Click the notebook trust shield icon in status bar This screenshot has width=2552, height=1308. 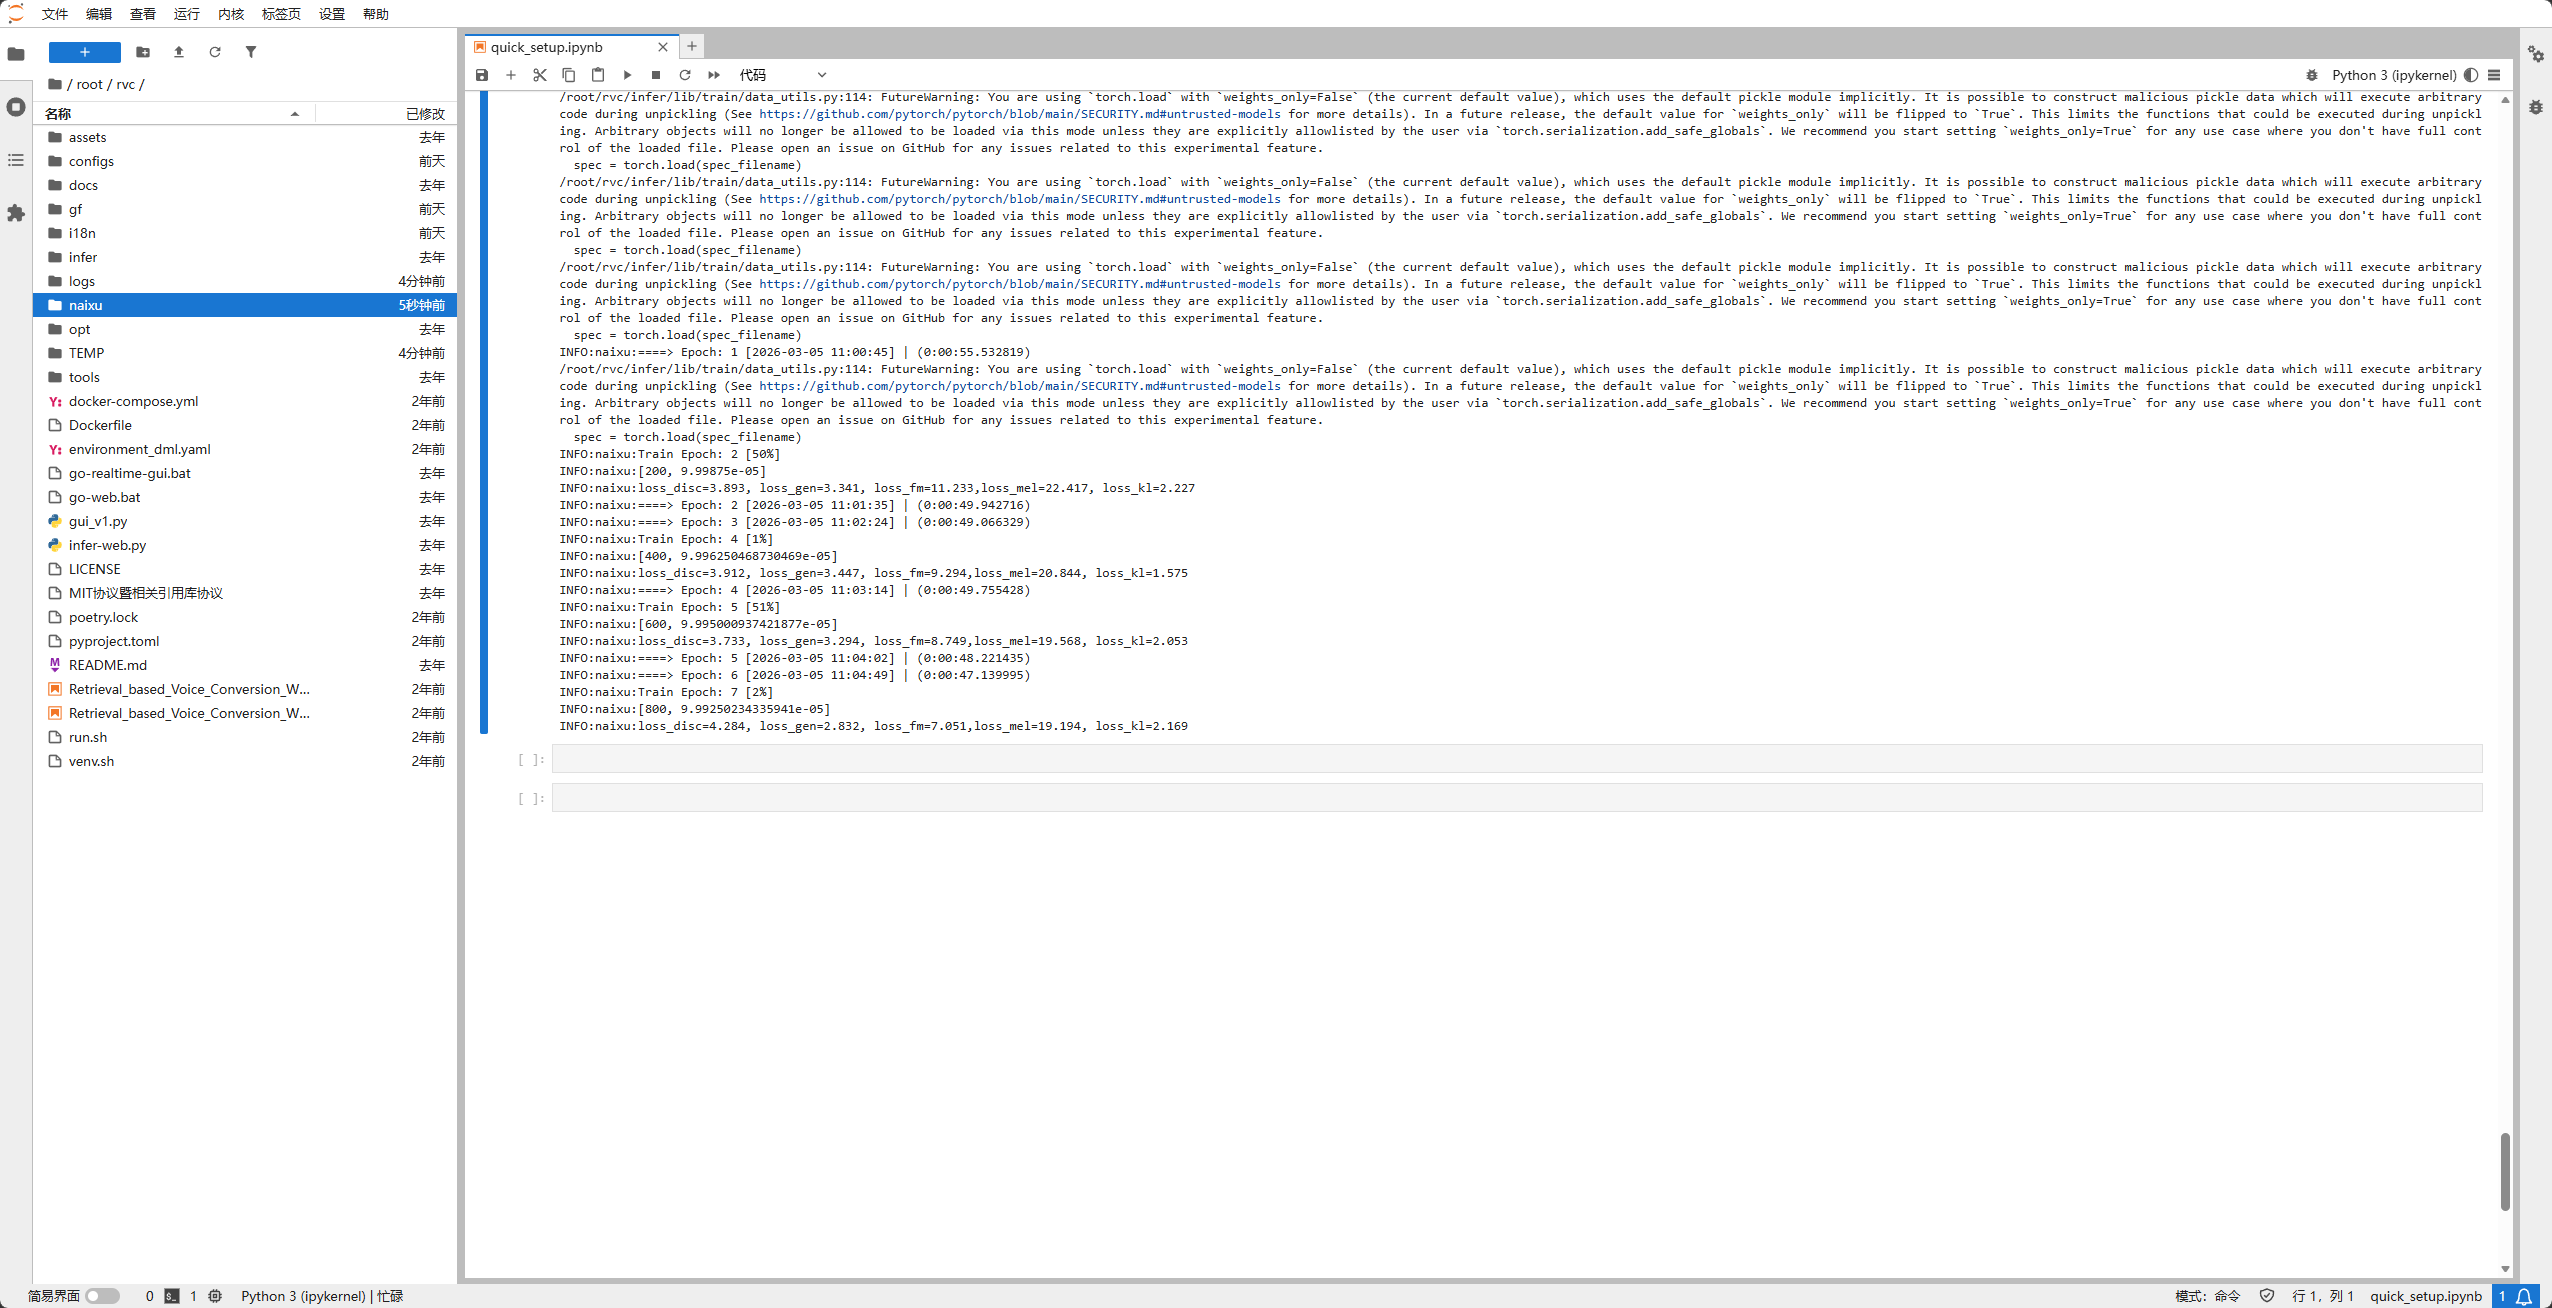(x=2267, y=1296)
